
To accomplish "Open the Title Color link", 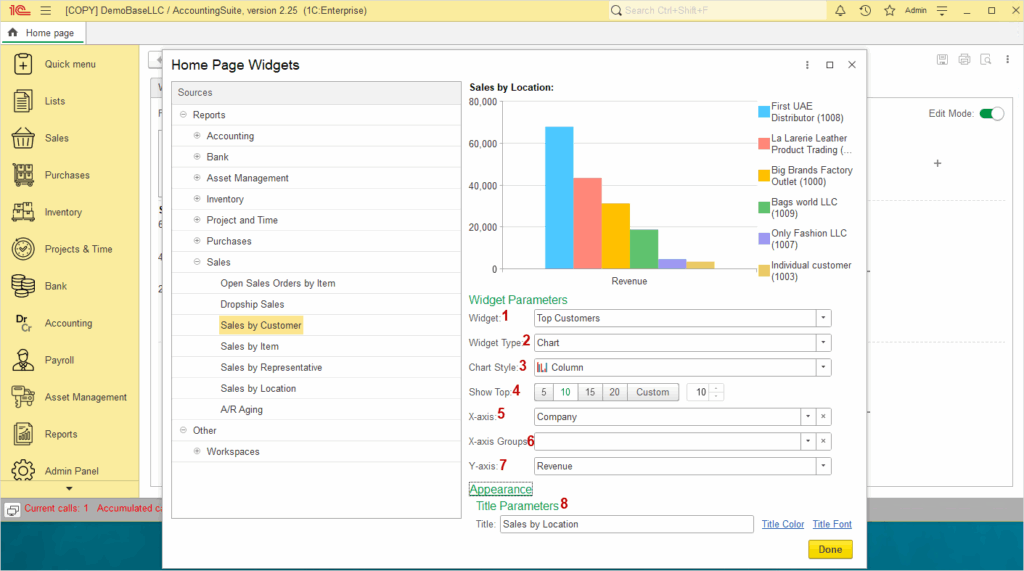I will click(x=782, y=524).
